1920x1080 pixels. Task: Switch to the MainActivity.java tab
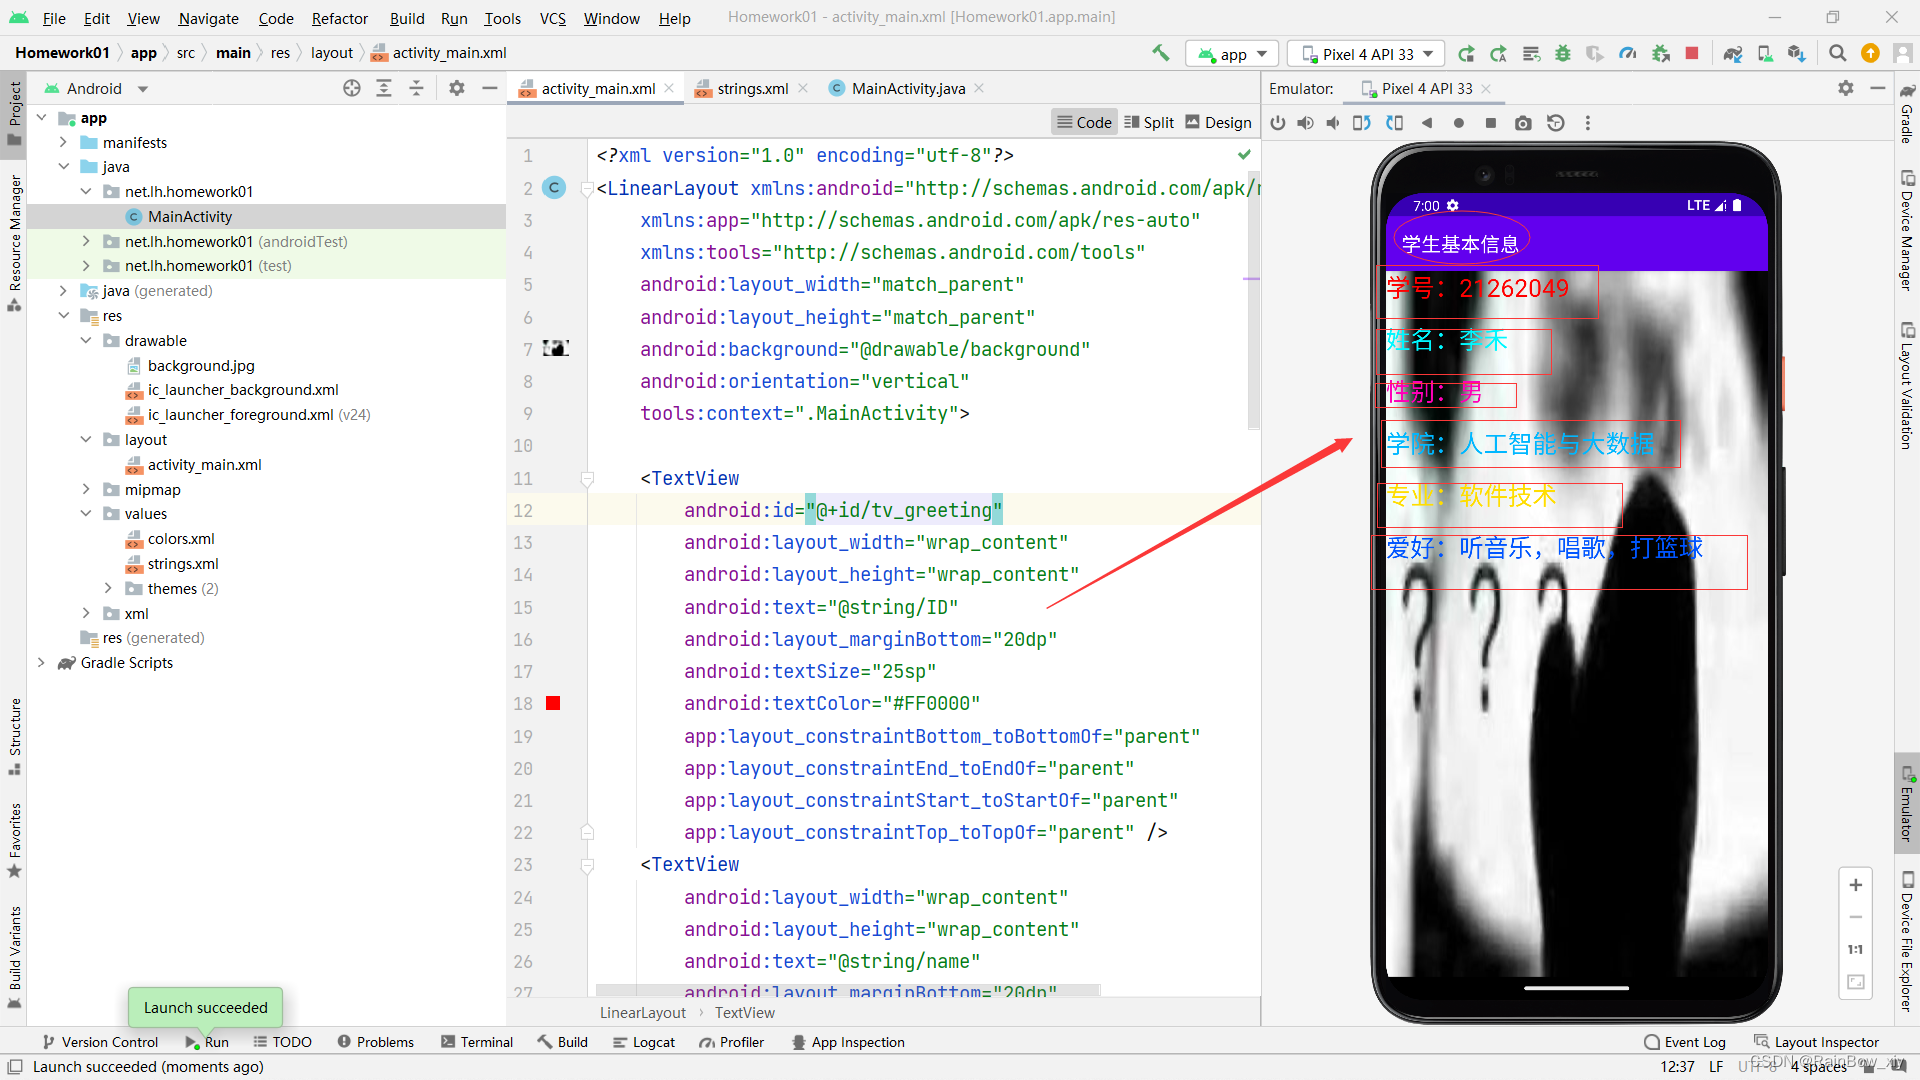[x=905, y=88]
